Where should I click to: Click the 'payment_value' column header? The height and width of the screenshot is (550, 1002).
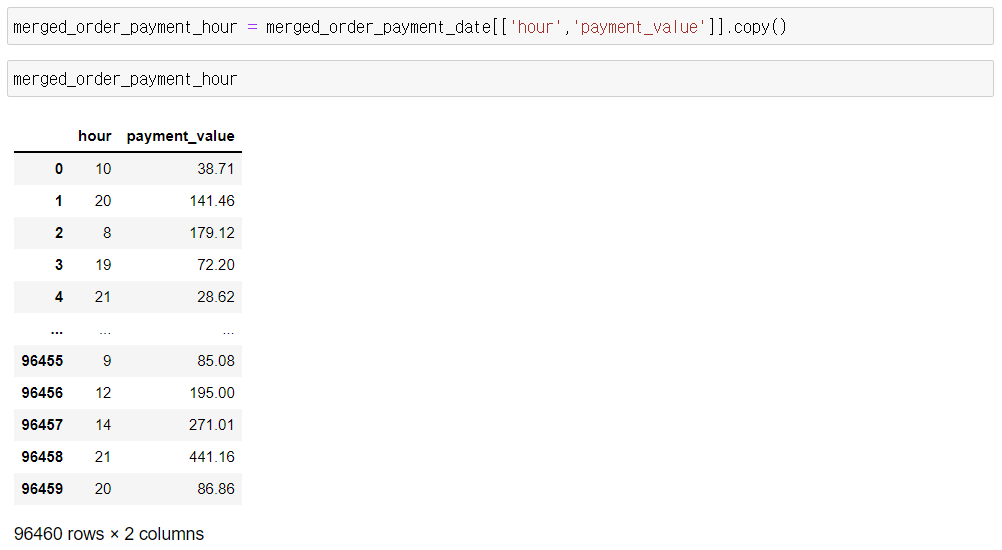(x=180, y=136)
